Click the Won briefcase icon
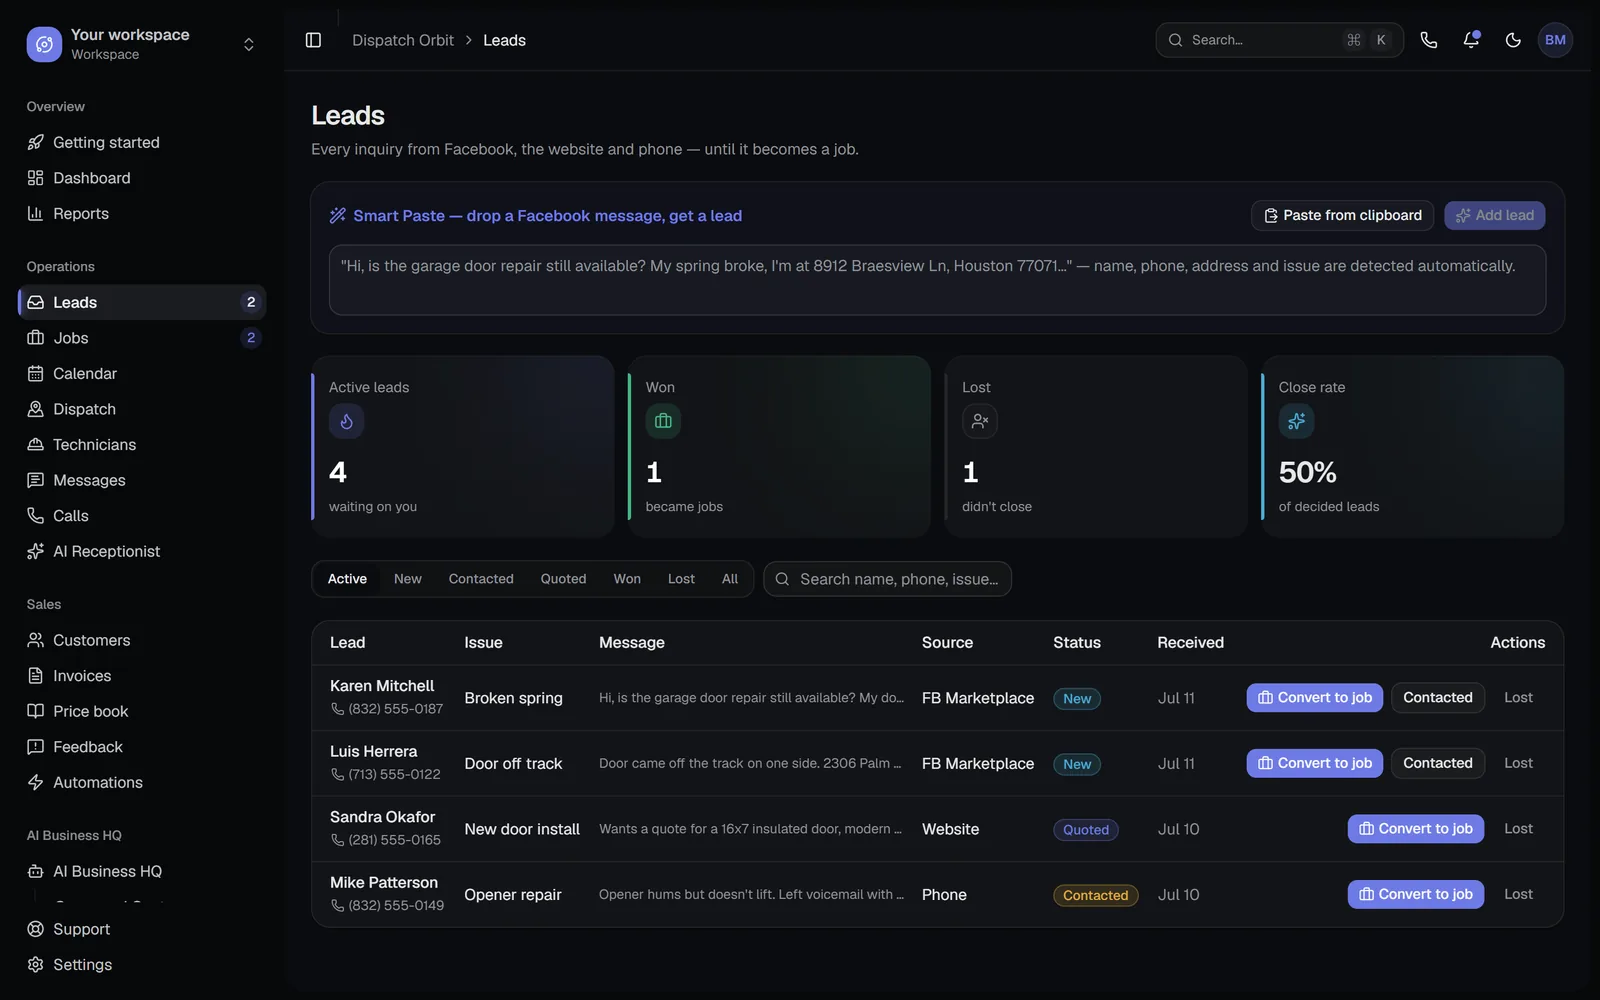This screenshot has width=1600, height=1000. tap(663, 421)
